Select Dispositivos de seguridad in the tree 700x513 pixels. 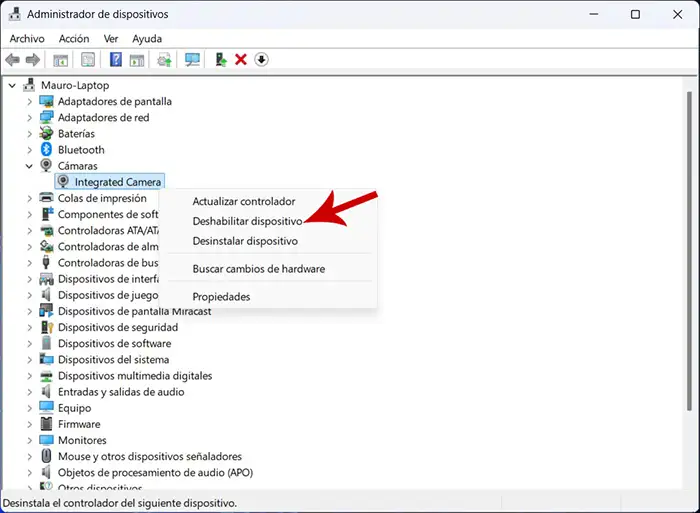[117, 327]
